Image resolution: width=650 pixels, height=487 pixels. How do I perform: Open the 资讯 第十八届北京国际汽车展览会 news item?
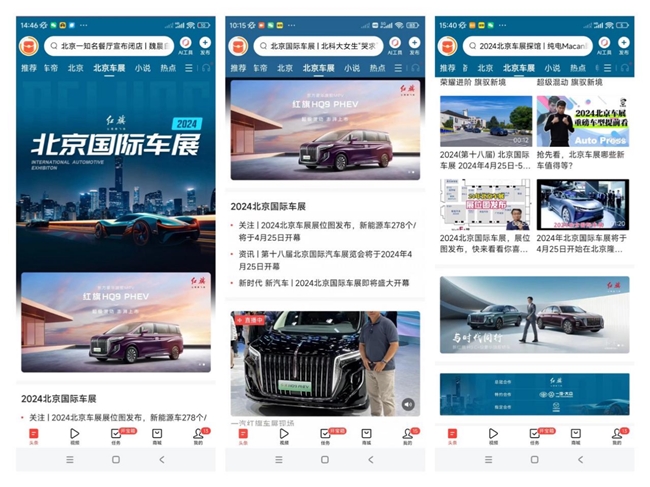pyautogui.click(x=325, y=260)
